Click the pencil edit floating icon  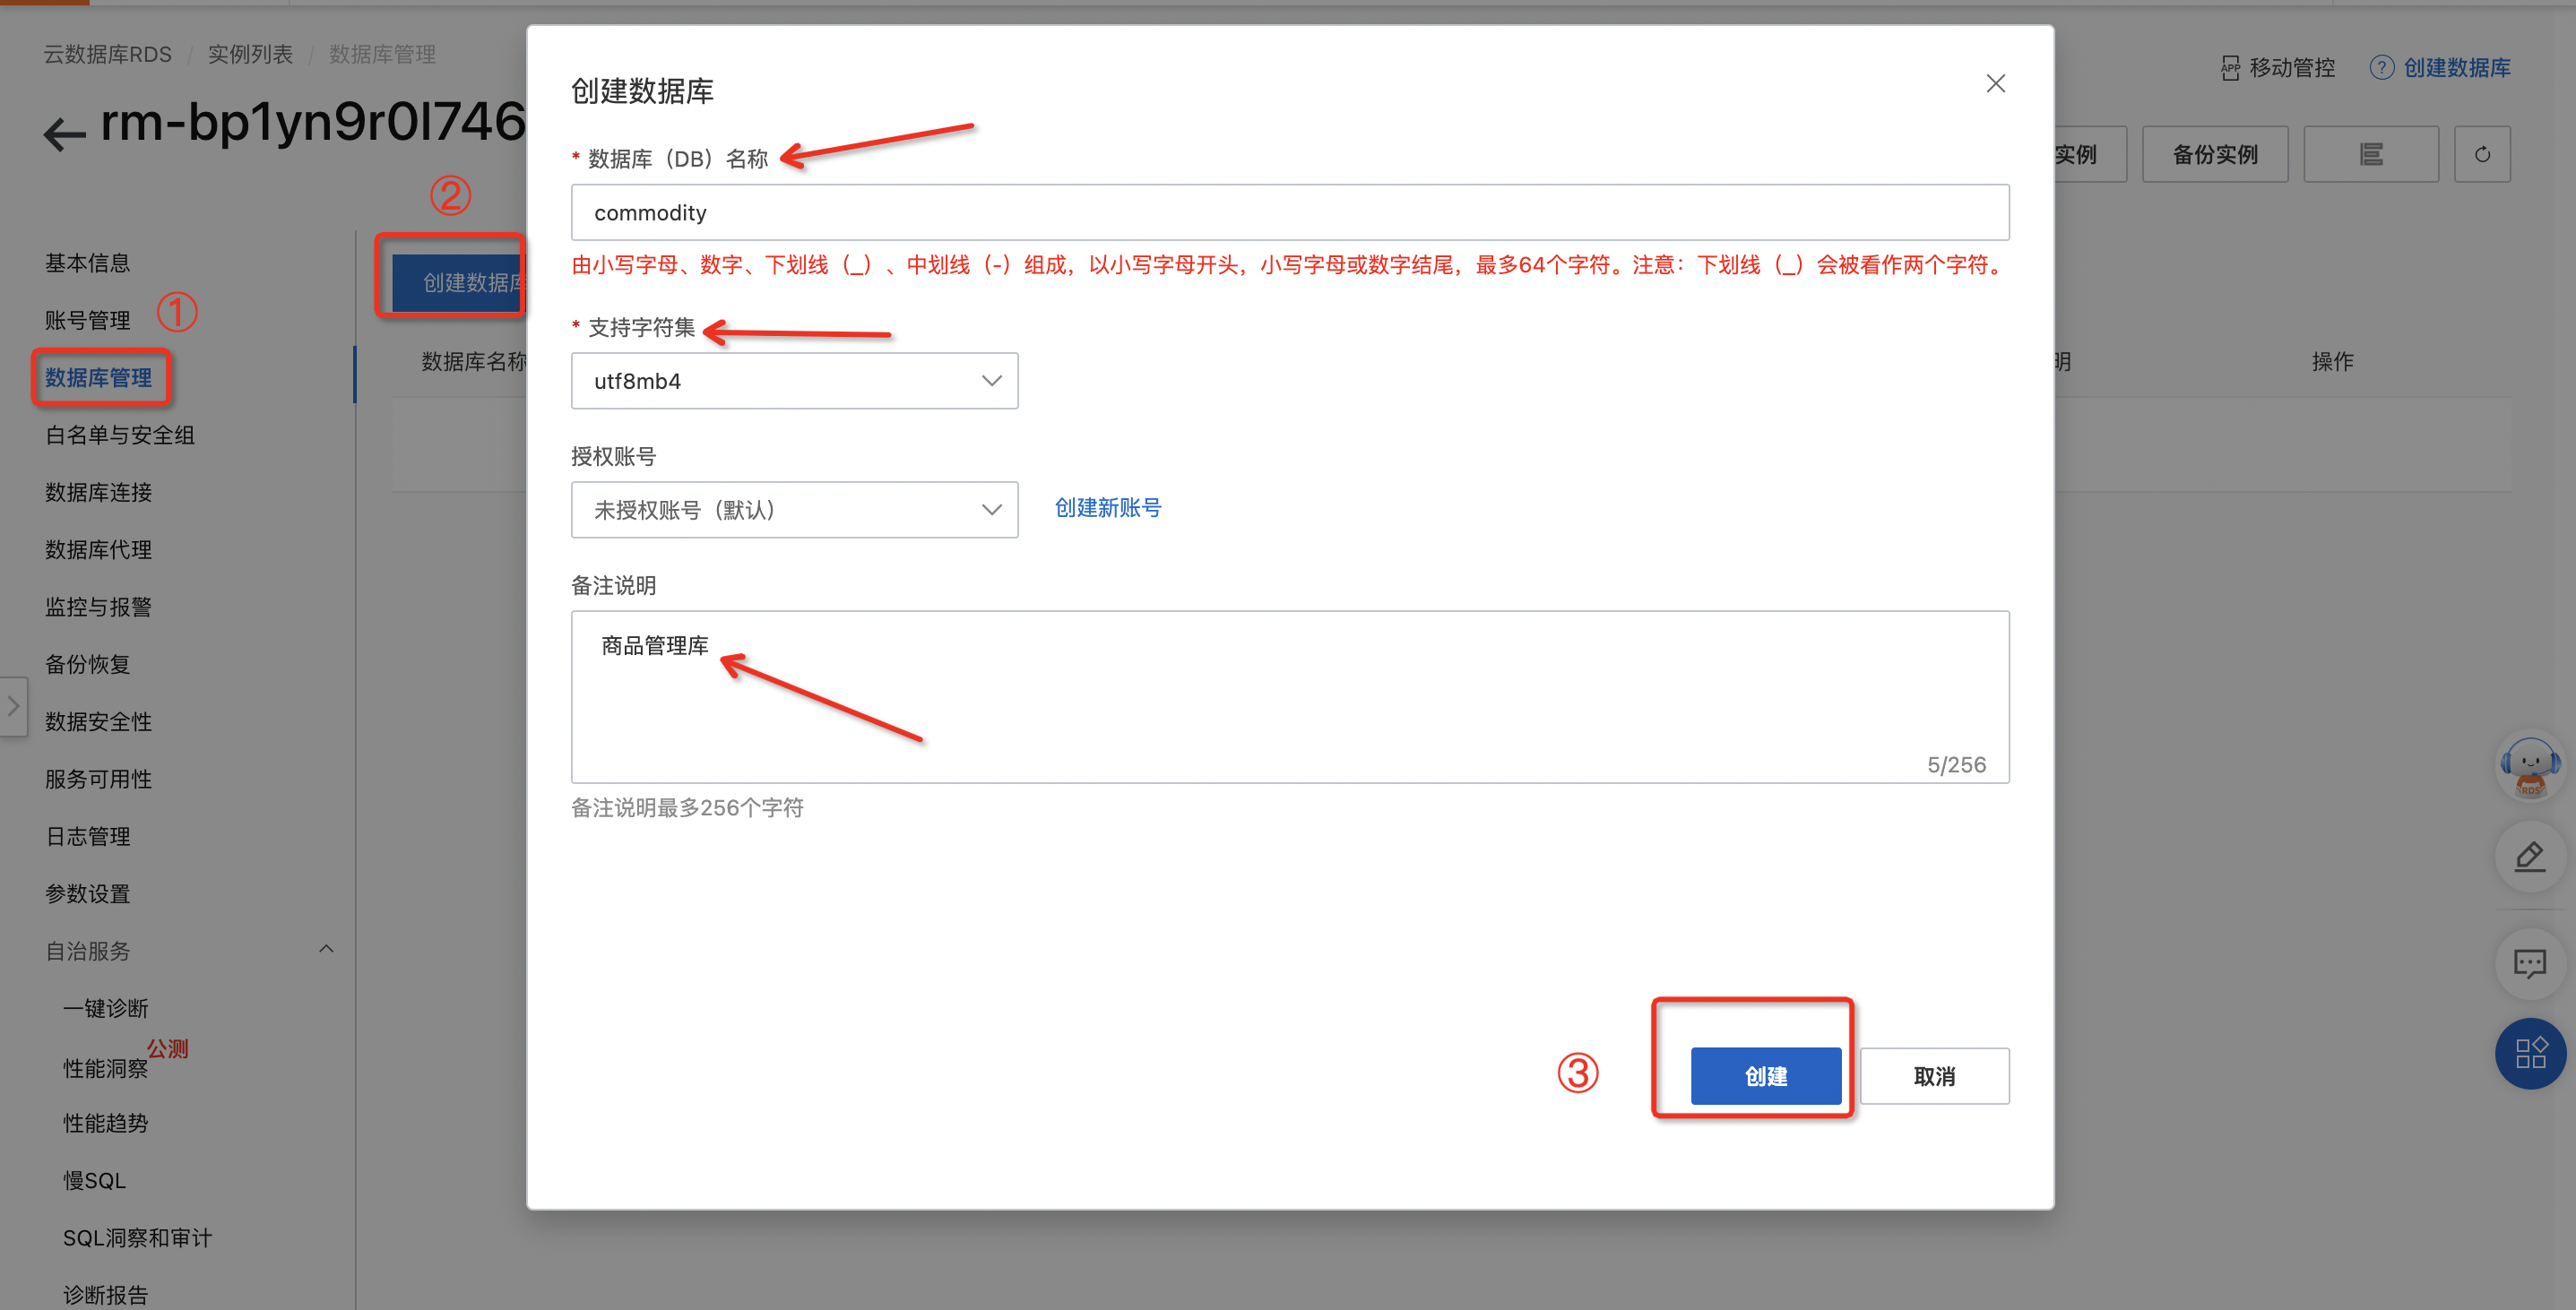(2529, 857)
